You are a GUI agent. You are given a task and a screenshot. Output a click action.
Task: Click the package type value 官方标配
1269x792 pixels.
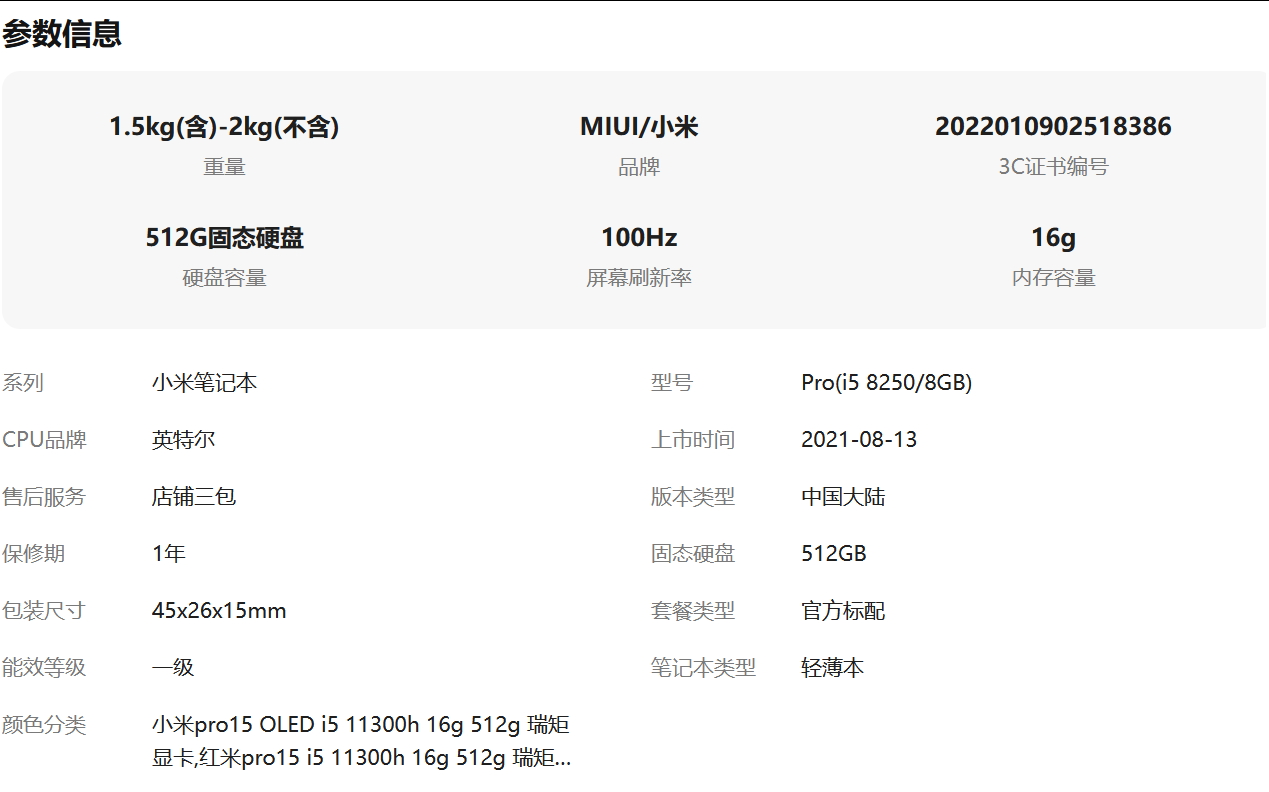tap(843, 611)
